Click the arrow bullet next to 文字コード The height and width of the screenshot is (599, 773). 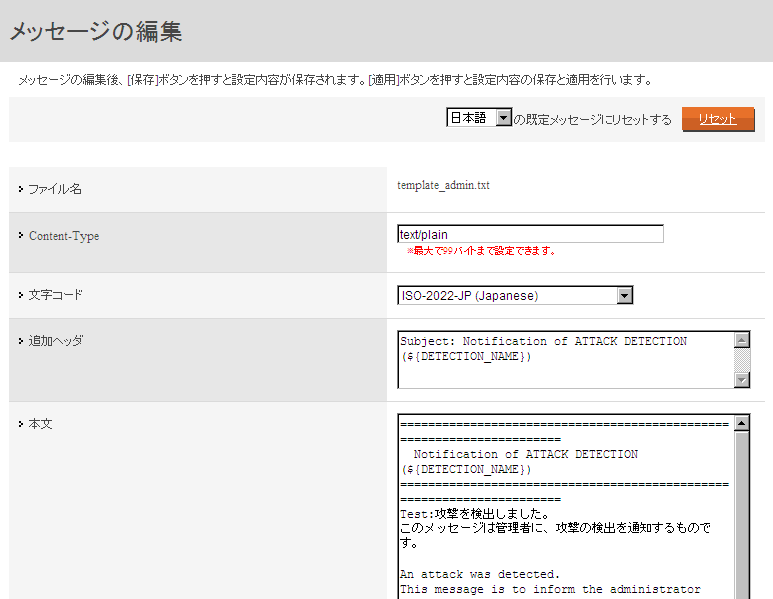(21, 295)
